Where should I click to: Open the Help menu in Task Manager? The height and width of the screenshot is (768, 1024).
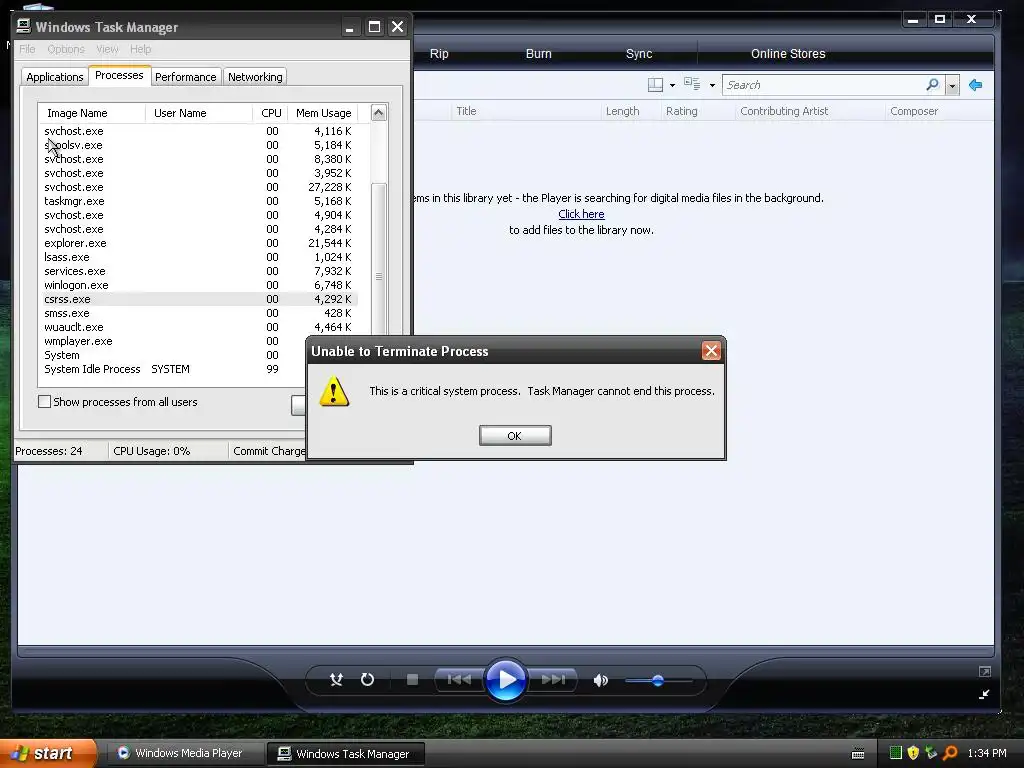(140, 49)
